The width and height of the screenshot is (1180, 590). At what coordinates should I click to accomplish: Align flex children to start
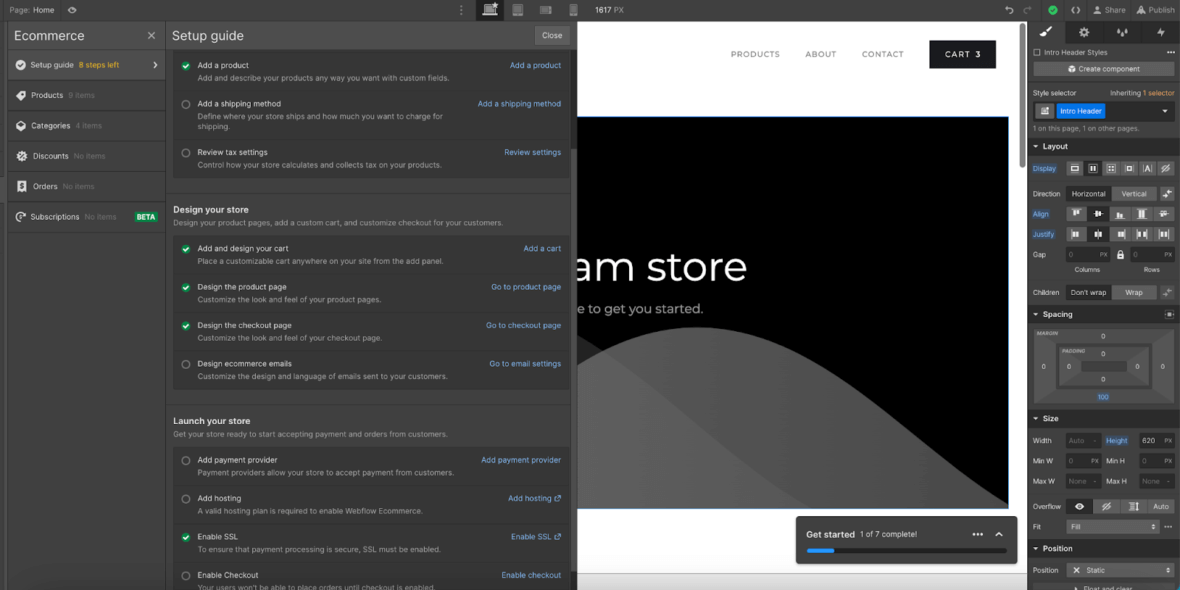coord(1077,214)
